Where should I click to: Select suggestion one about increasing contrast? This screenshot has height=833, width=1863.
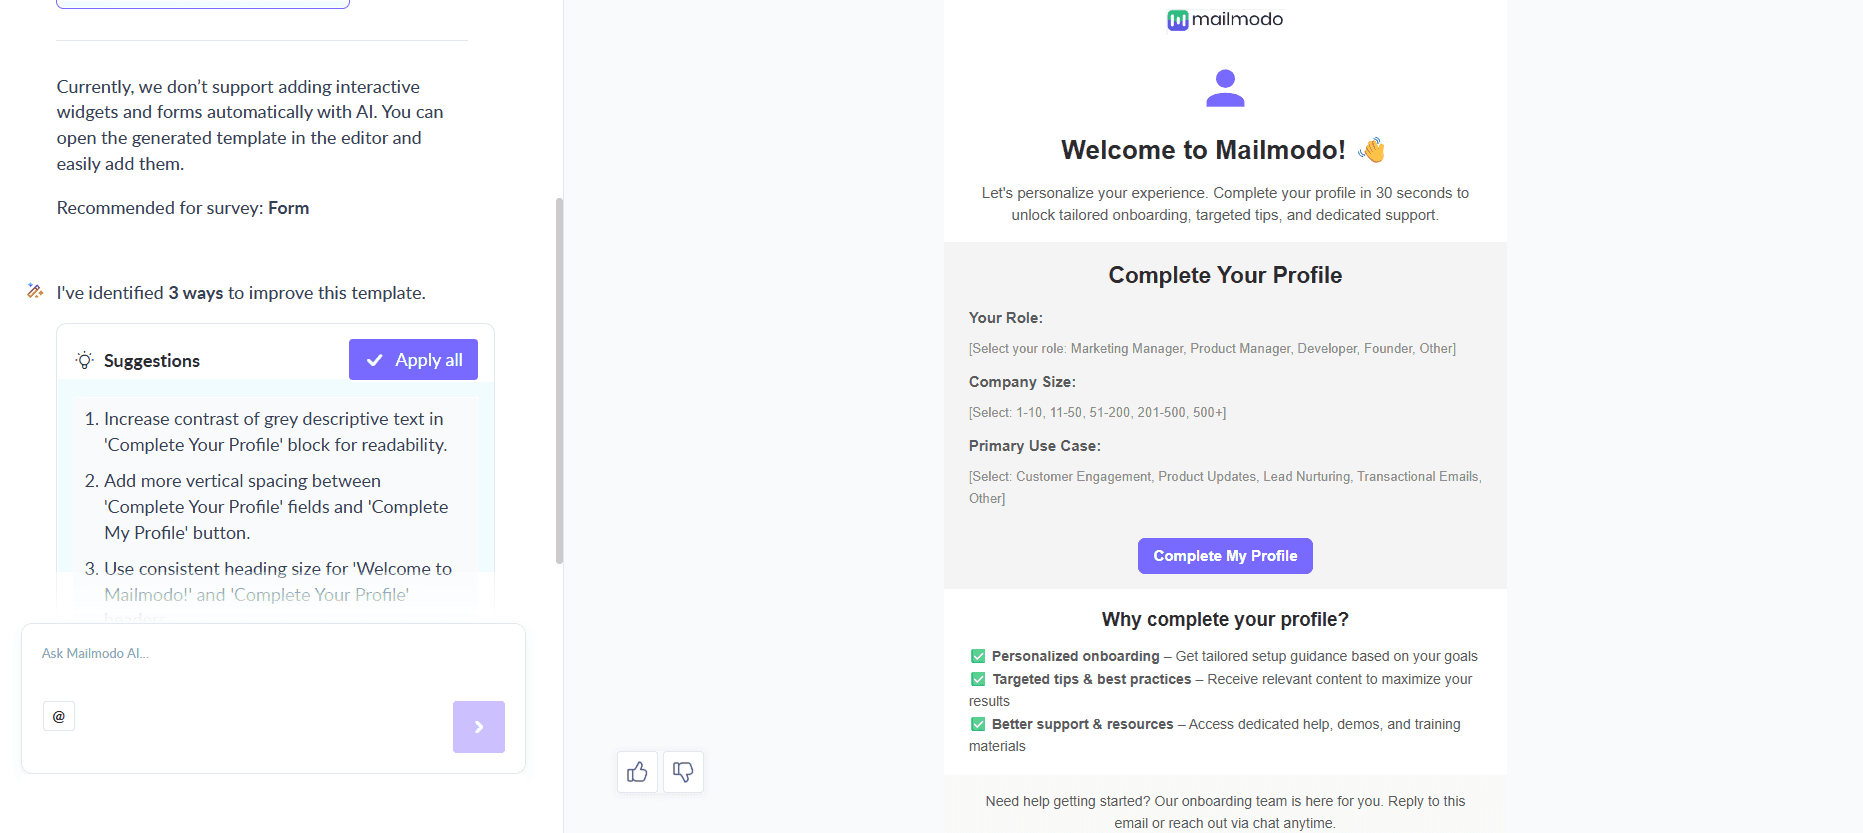(x=275, y=432)
